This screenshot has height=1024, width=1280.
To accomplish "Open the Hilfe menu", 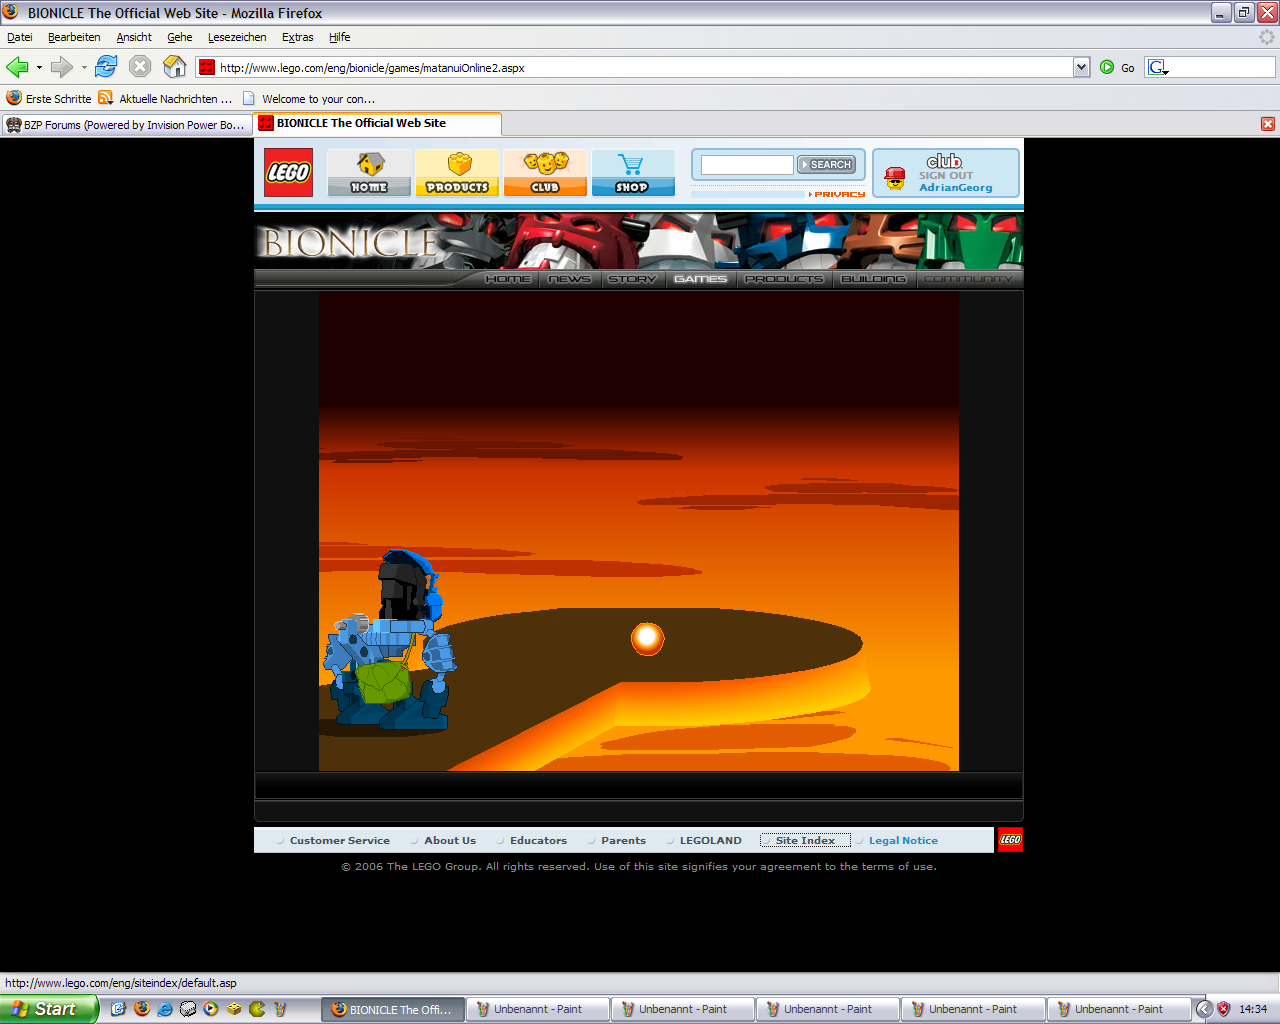I will coord(340,37).
